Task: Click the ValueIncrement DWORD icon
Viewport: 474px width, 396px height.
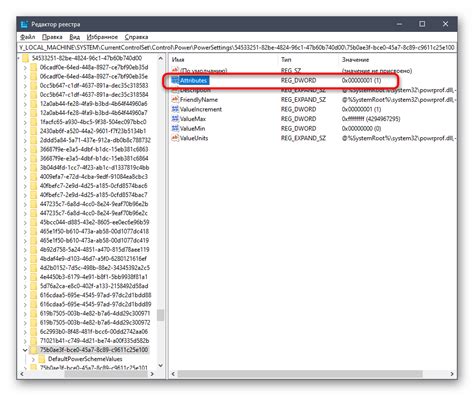Action: point(175,109)
